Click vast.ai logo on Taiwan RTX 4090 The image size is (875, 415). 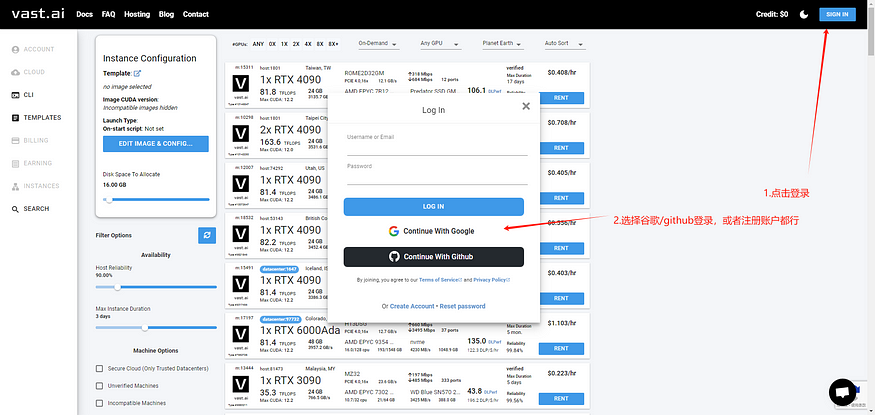(241, 84)
